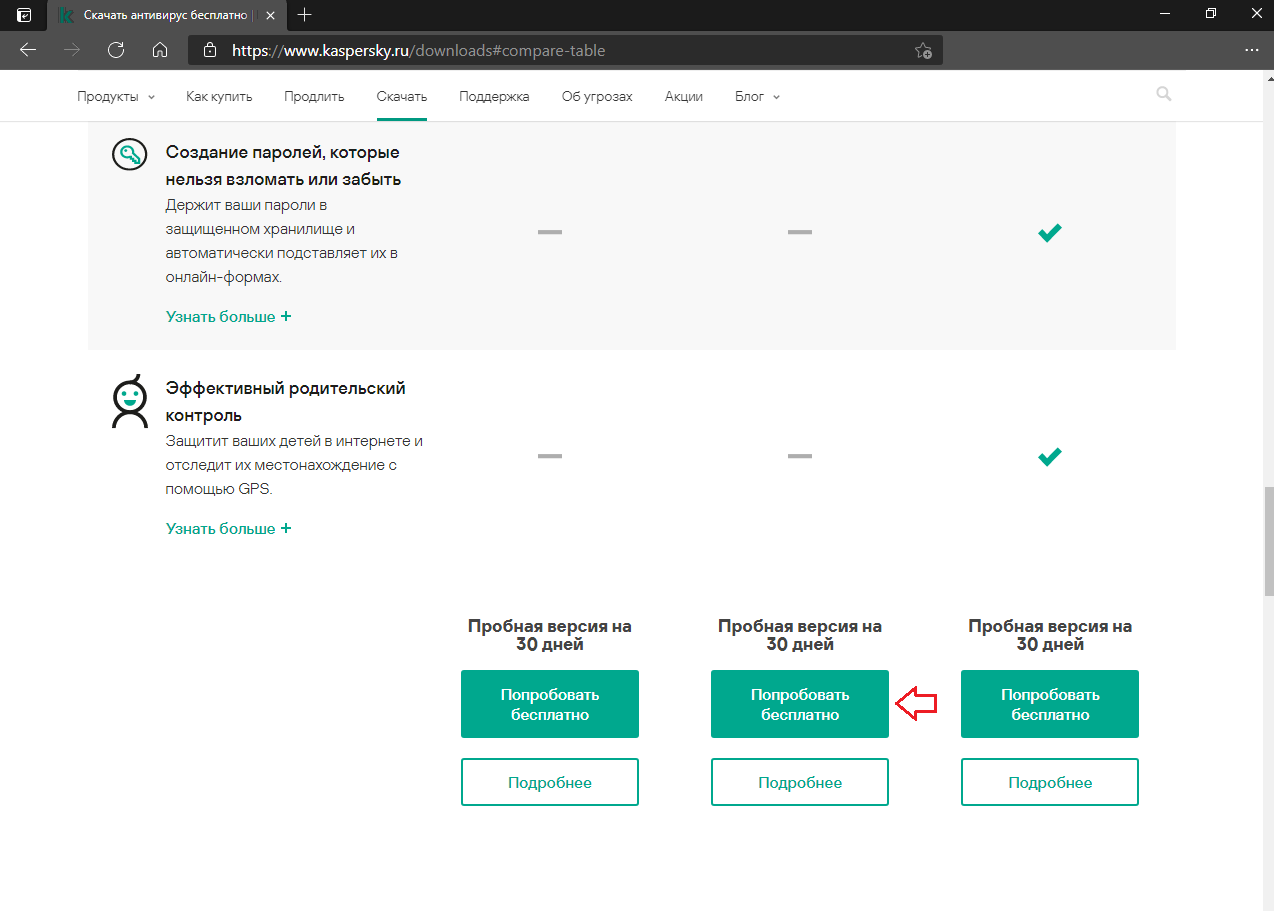Image resolution: width=1274 pixels, height=911 pixels.
Task: Expand Узнать больше under password creation
Action: (x=228, y=316)
